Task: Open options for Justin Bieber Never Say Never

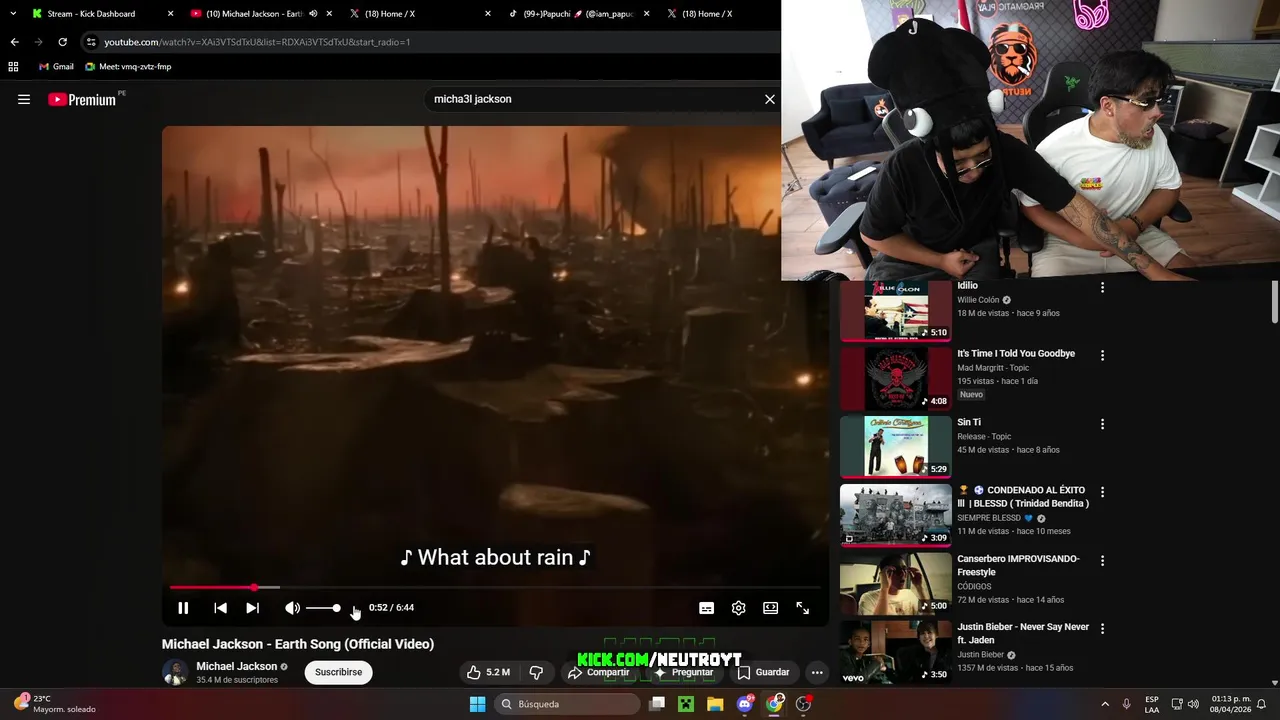Action: (x=1102, y=628)
